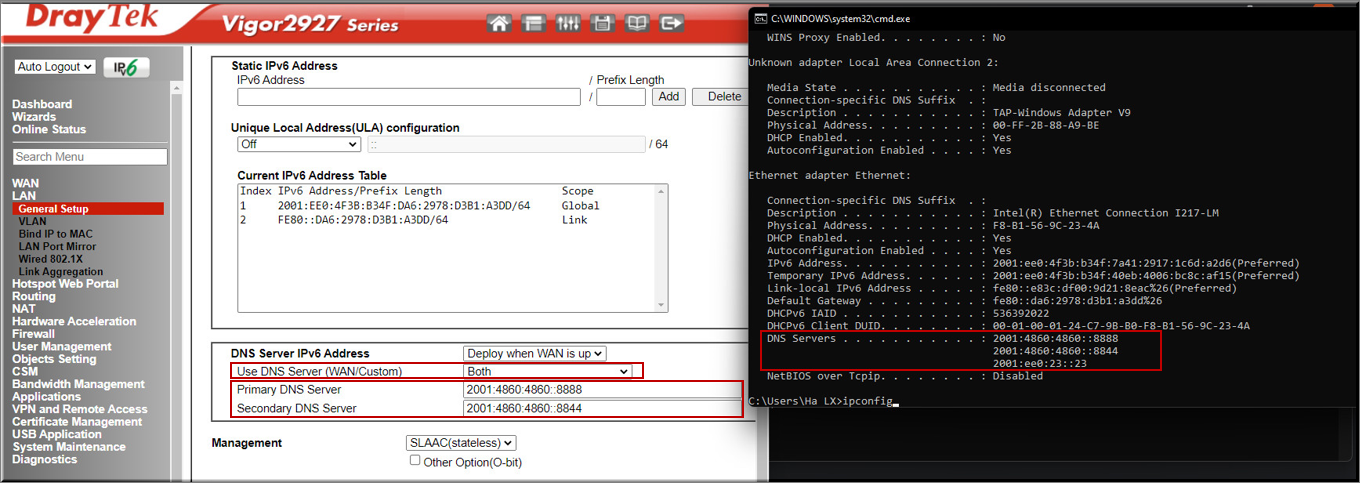Expand the WAN menu
1360x483 pixels.
point(25,183)
